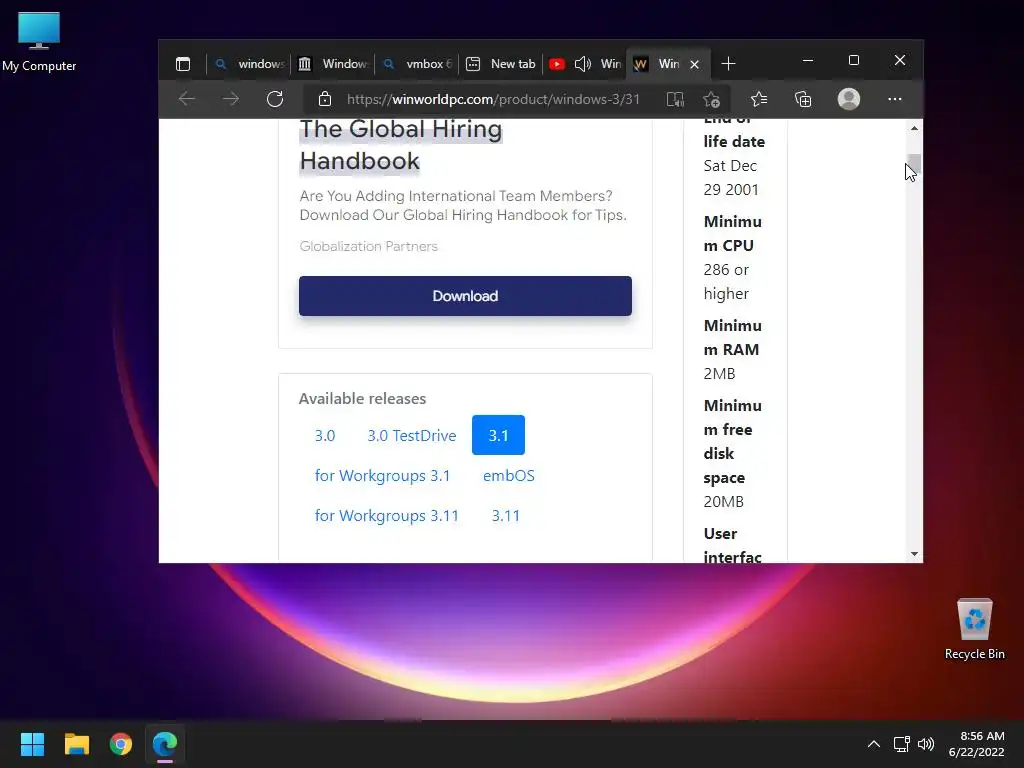The height and width of the screenshot is (768, 1024).
Task: Select the Recycle Bin desktop icon
Action: [x=974, y=629]
